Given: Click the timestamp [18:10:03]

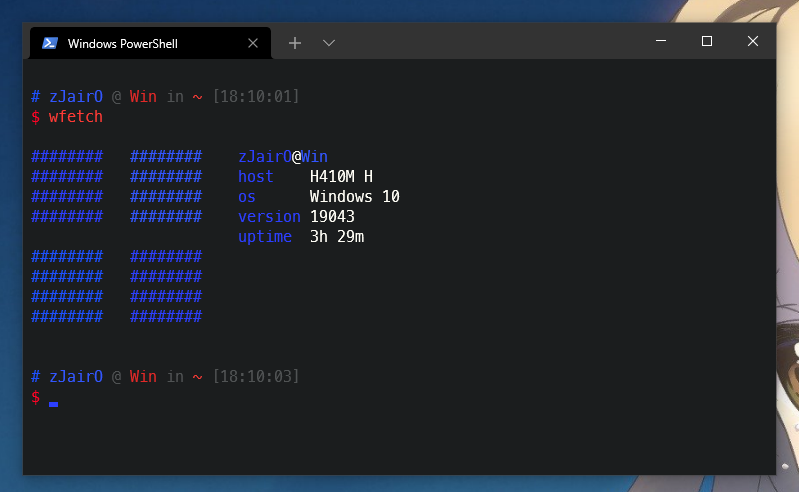Looking at the screenshot, I should 256,376.
